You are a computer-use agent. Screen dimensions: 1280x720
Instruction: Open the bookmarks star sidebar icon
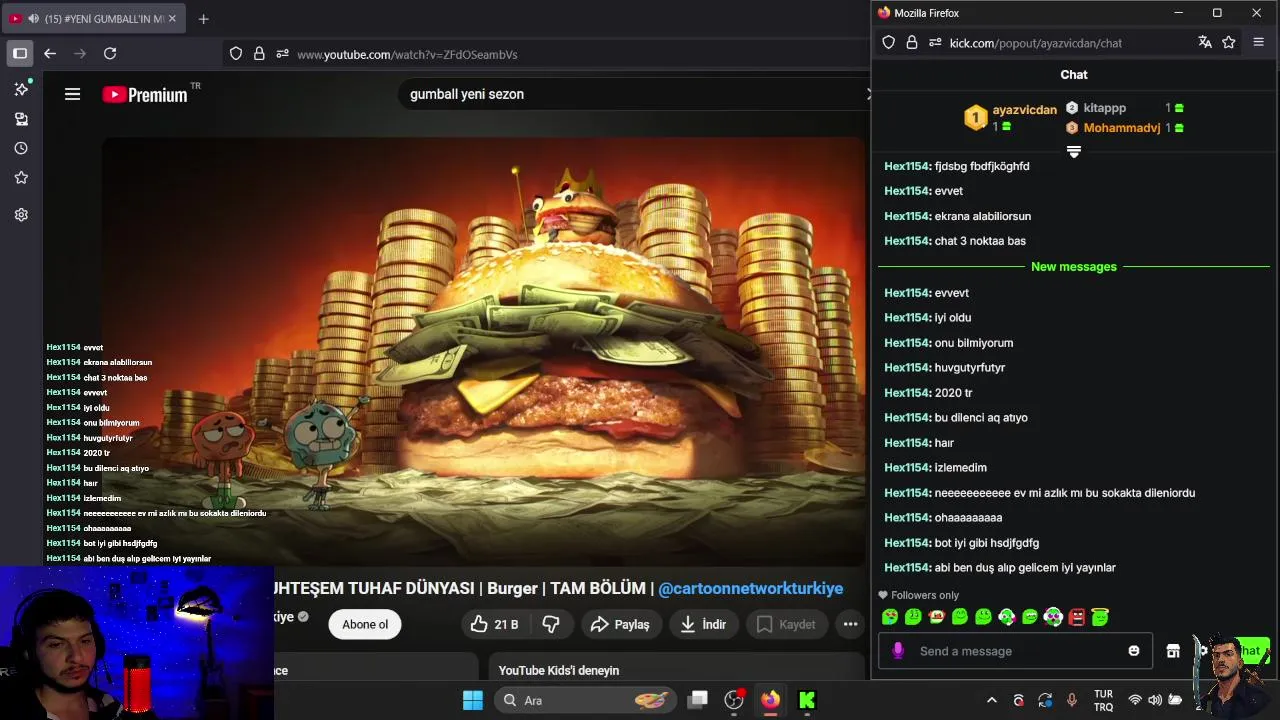click(x=21, y=177)
